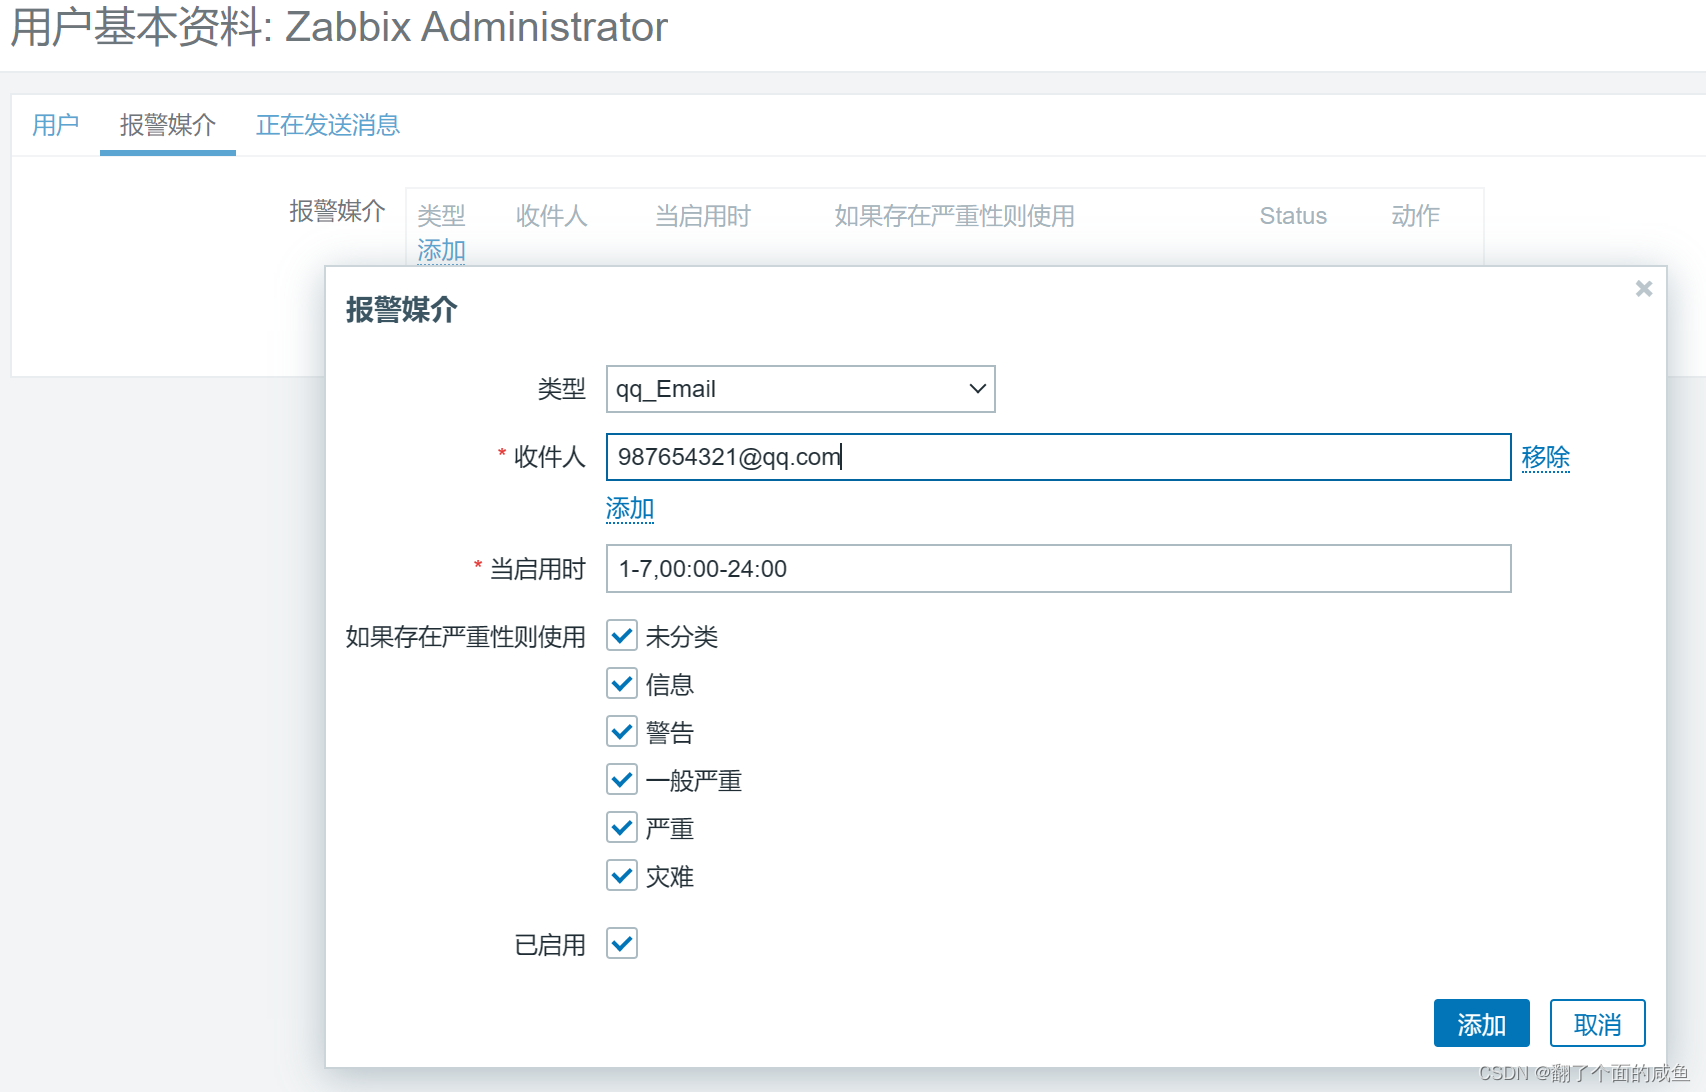1706x1092 pixels.
Task: Toggle the 严重 severity checkbox
Action: [622, 828]
